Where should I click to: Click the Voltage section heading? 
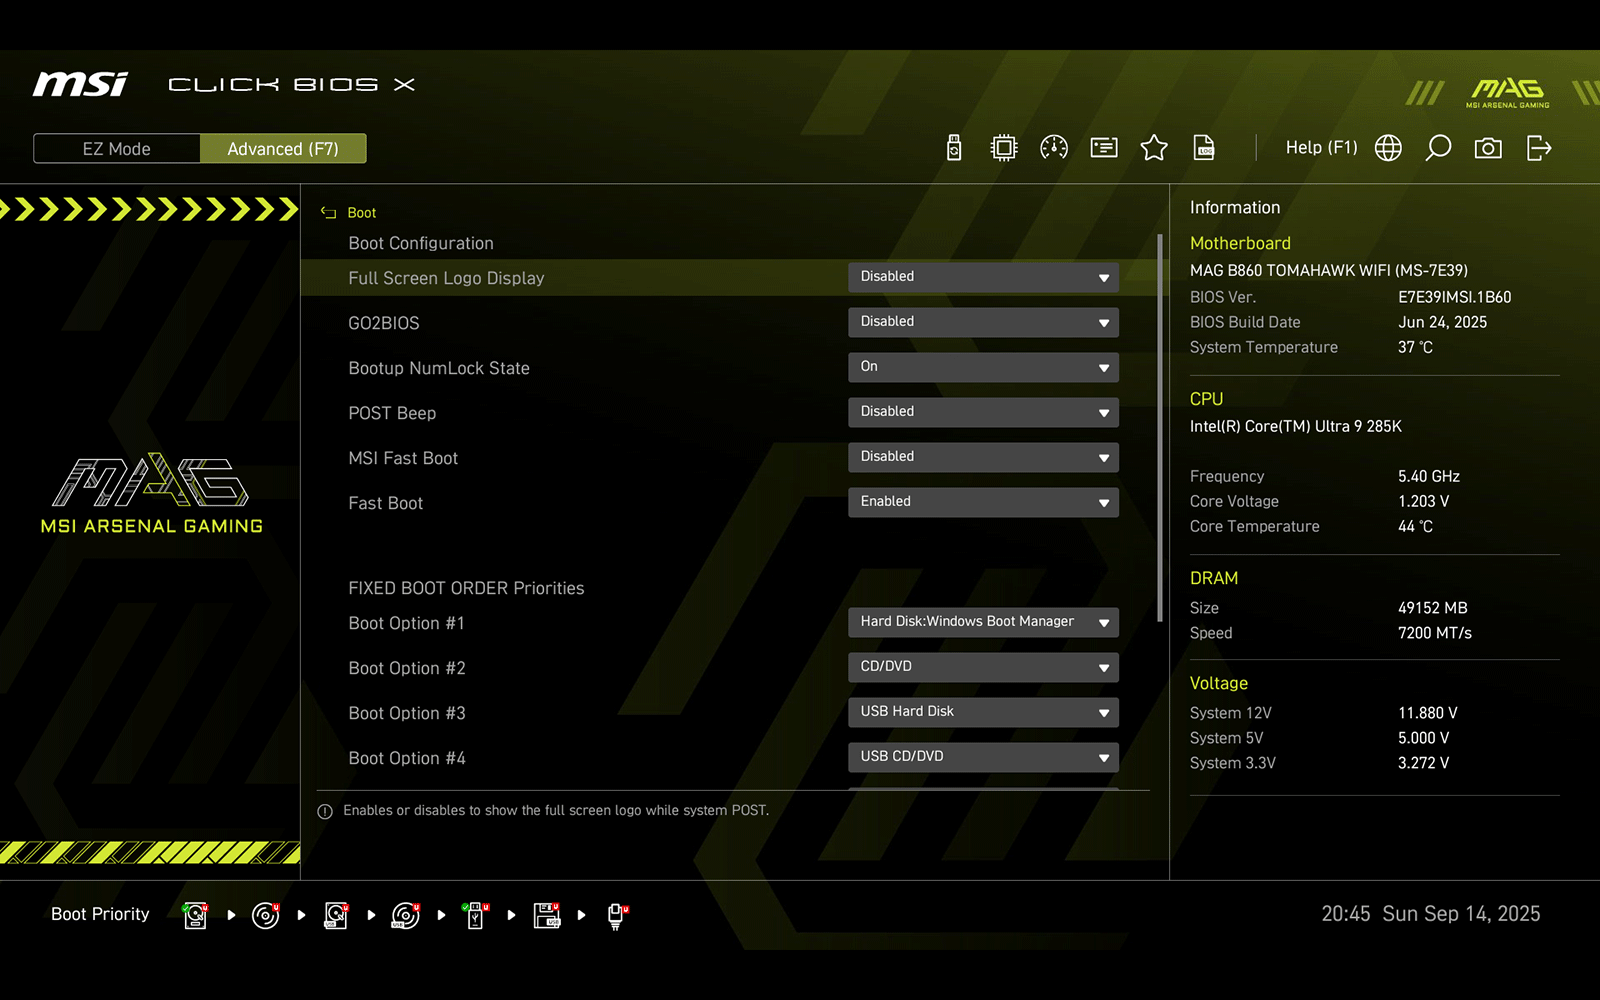pyautogui.click(x=1219, y=683)
